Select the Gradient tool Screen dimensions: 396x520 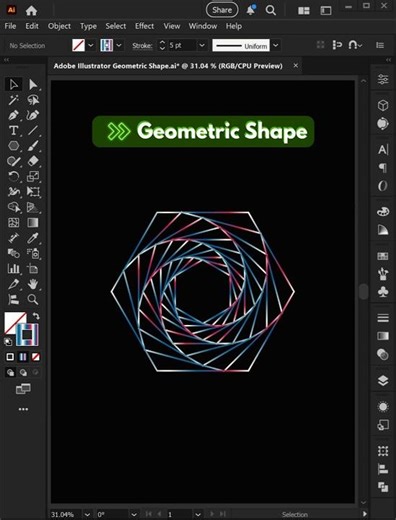(33, 222)
